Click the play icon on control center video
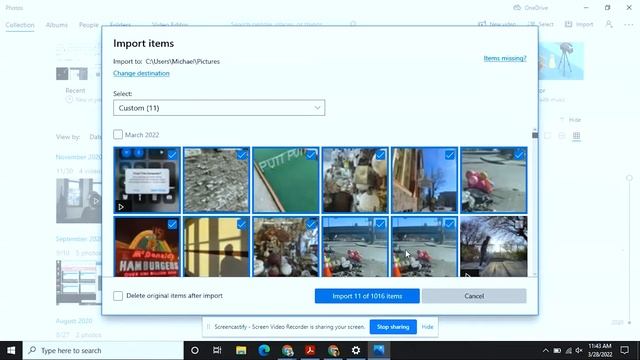 click(121, 207)
